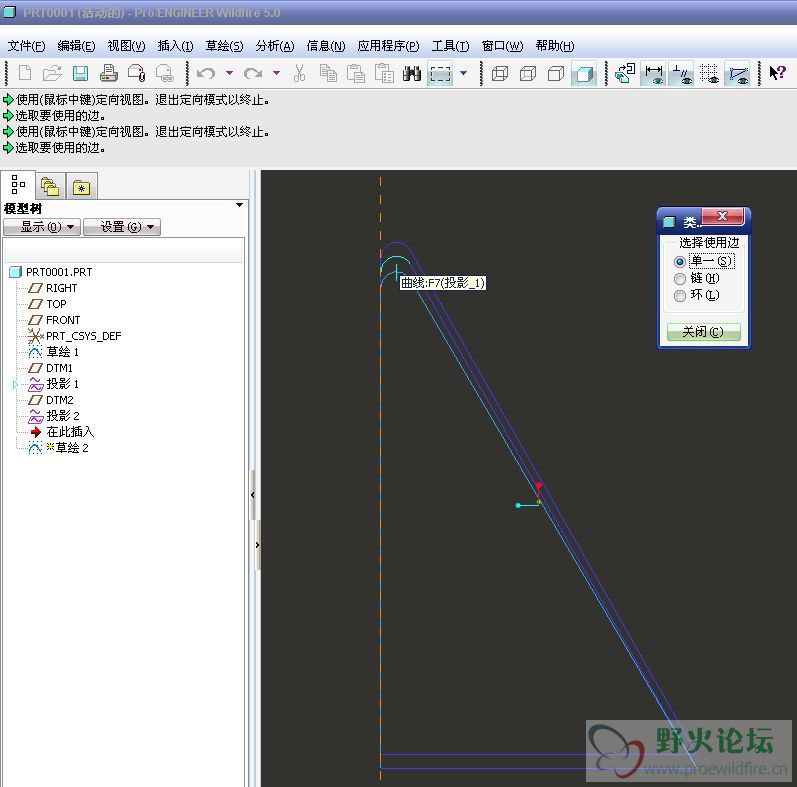Toggle constraint display on or off
797x787 pixels.
pos(681,74)
